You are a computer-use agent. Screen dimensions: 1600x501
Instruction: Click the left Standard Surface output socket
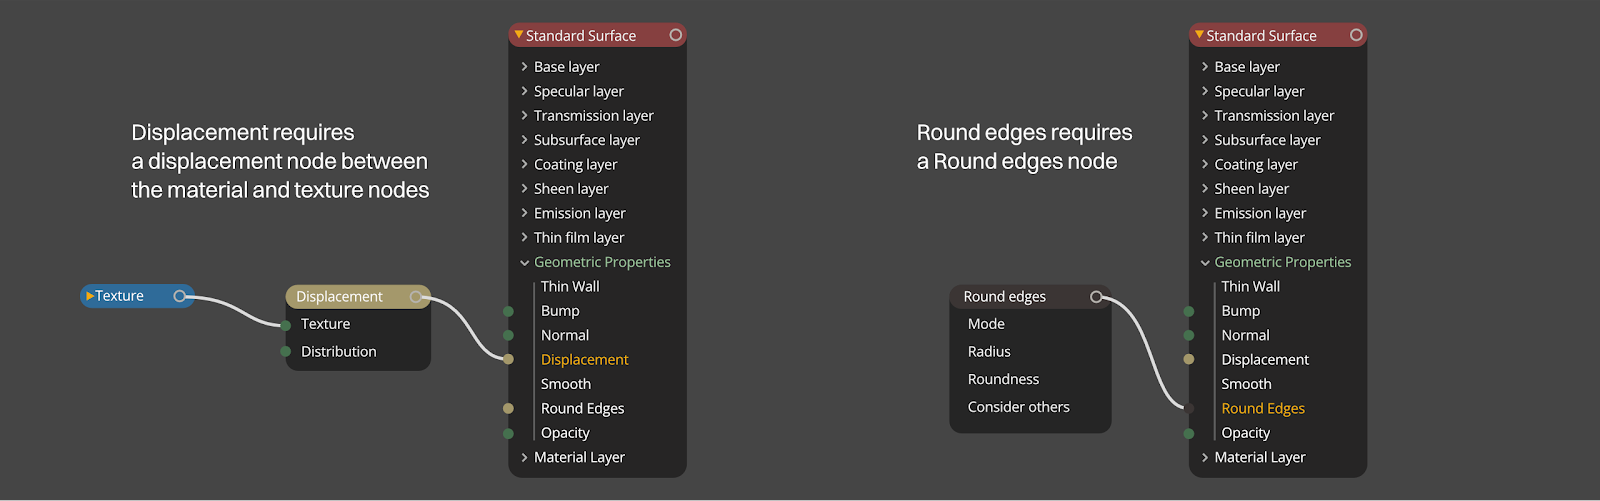point(676,35)
